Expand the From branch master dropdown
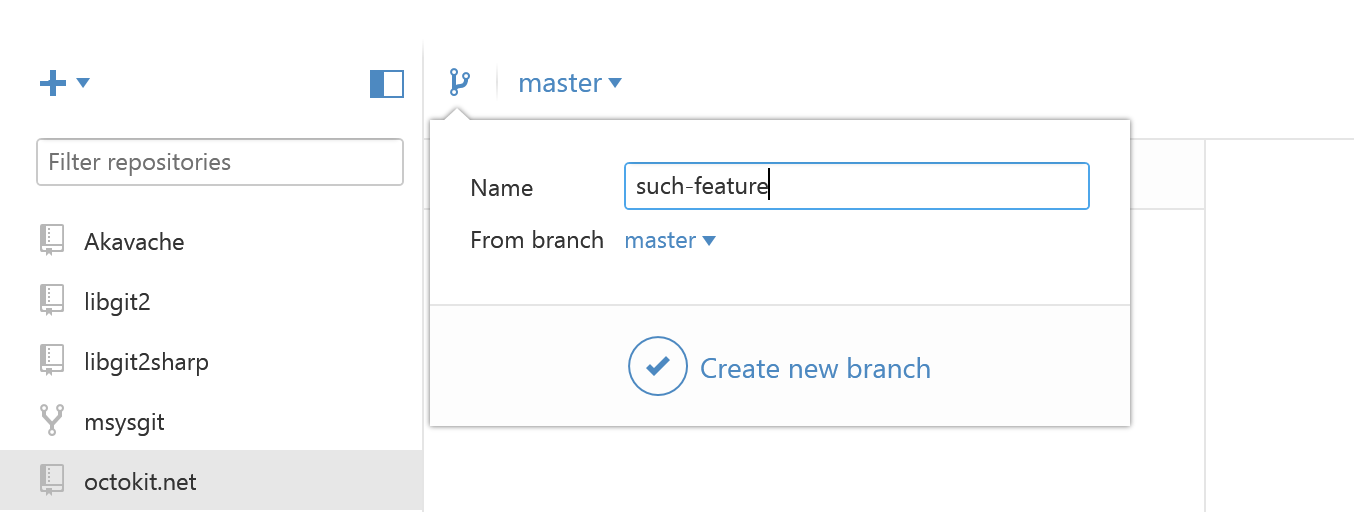The width and height of the screenshot is (1354, 512). click(670, 240)
